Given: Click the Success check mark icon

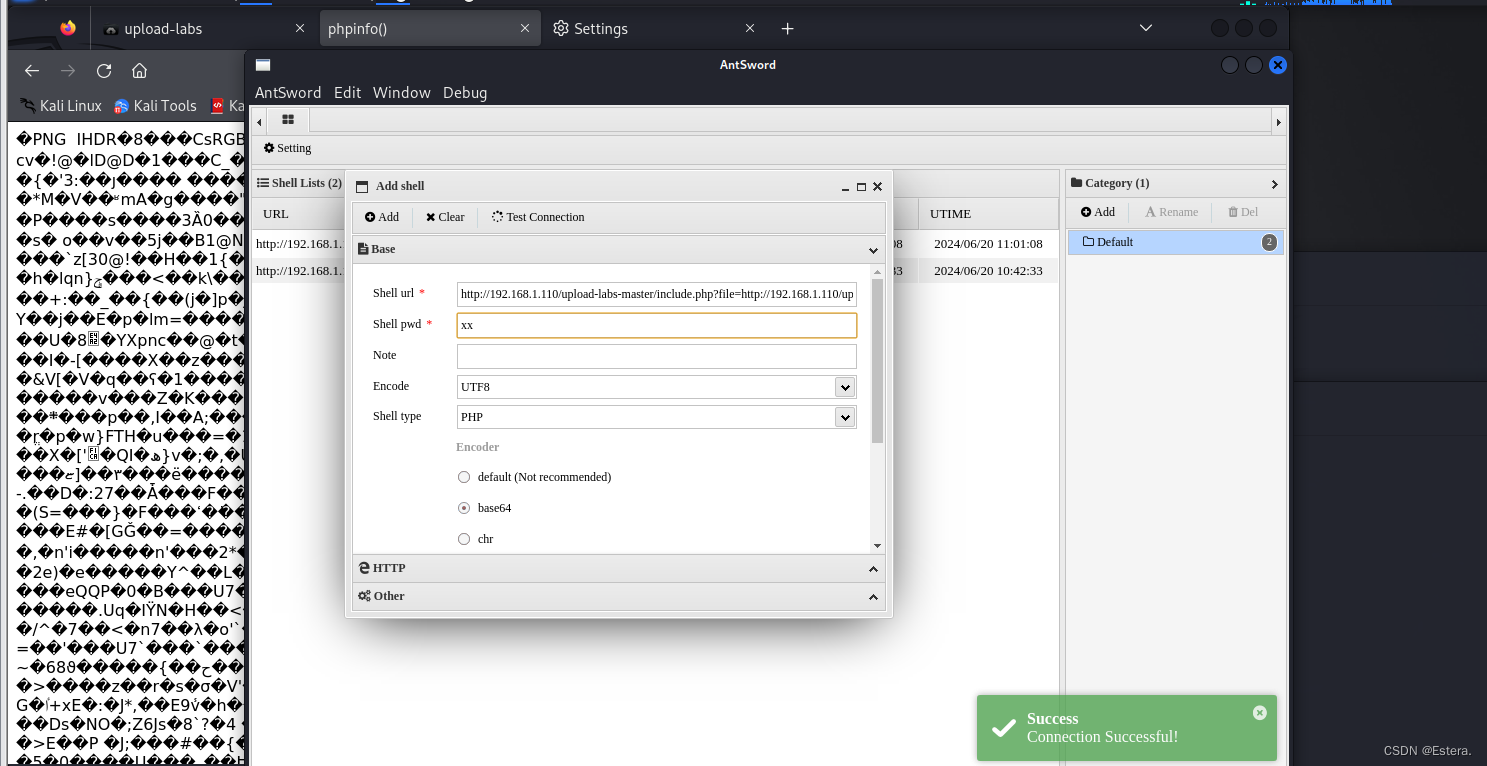Looking at the screenshot, I should 1004,728.
